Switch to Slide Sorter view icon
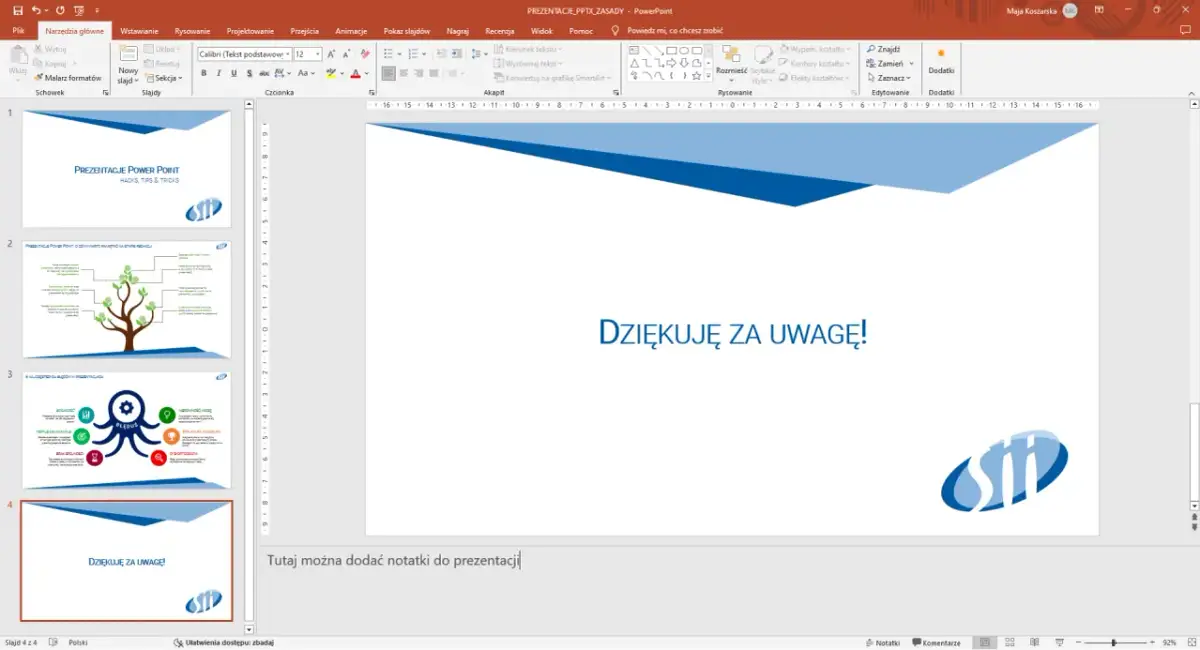 pyautogui.click(x=1009, y=642)
